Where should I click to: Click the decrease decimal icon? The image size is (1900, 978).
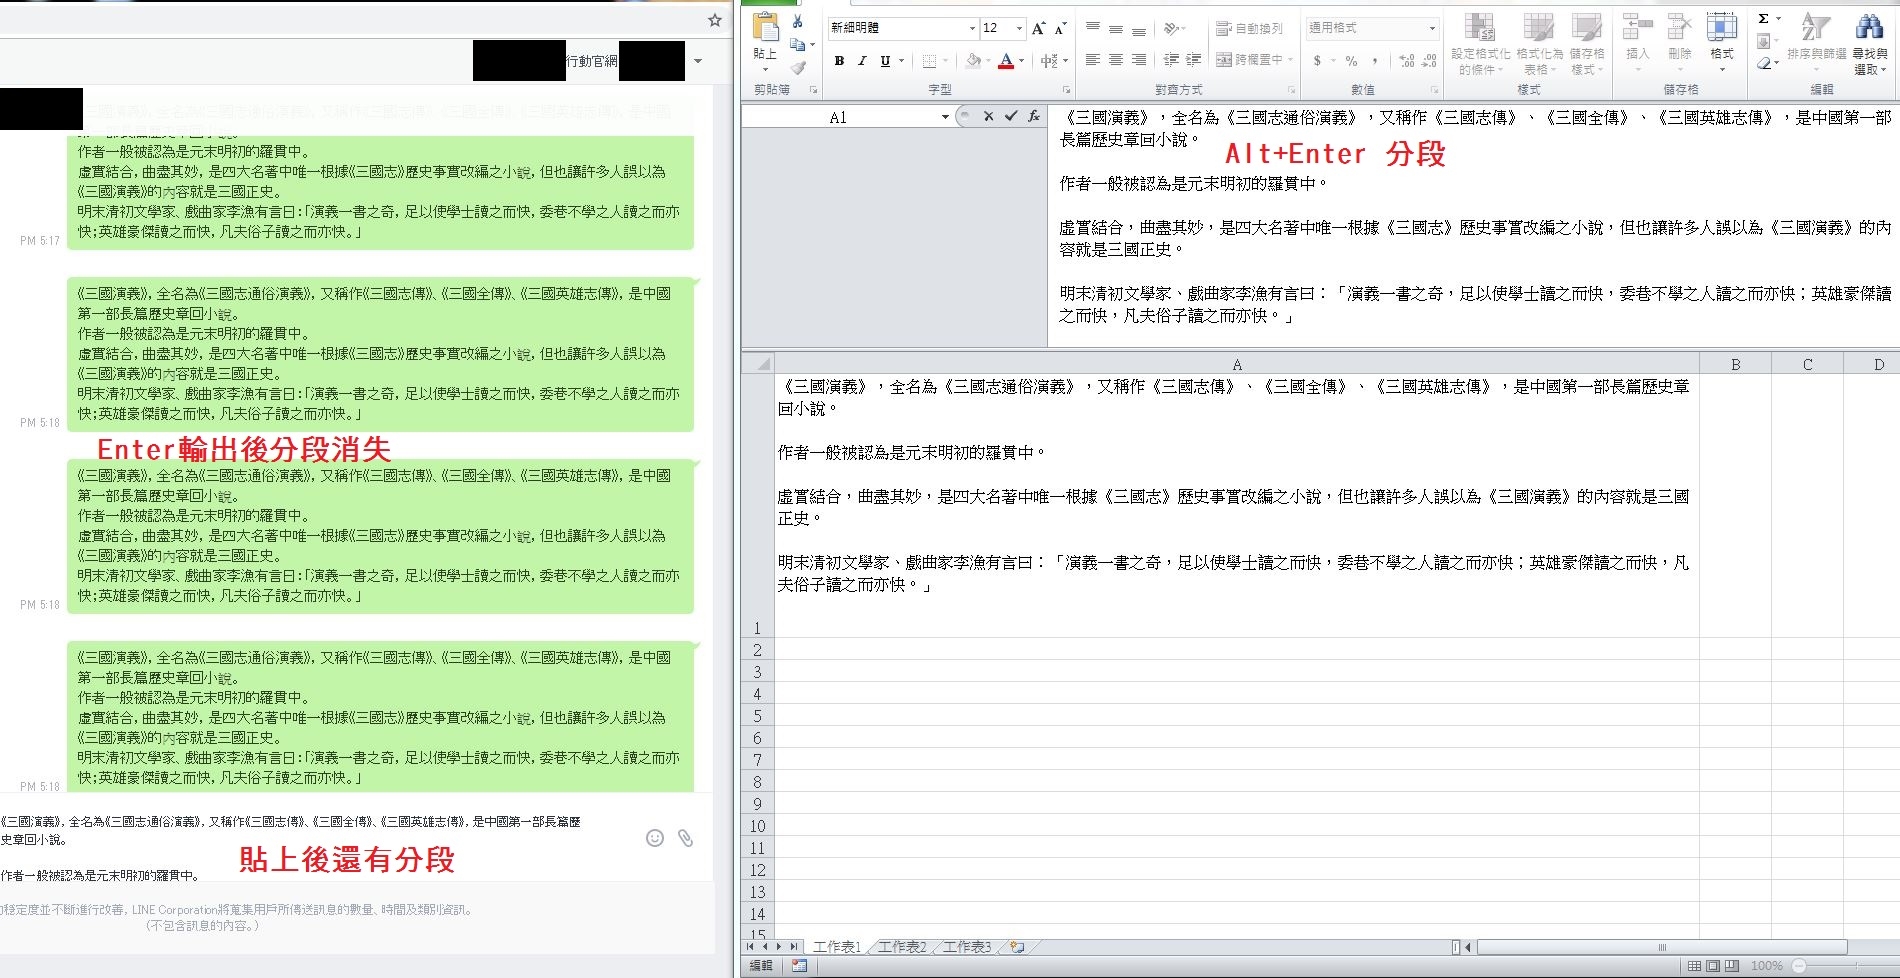pyautogui.click(x=1430, y=61)
